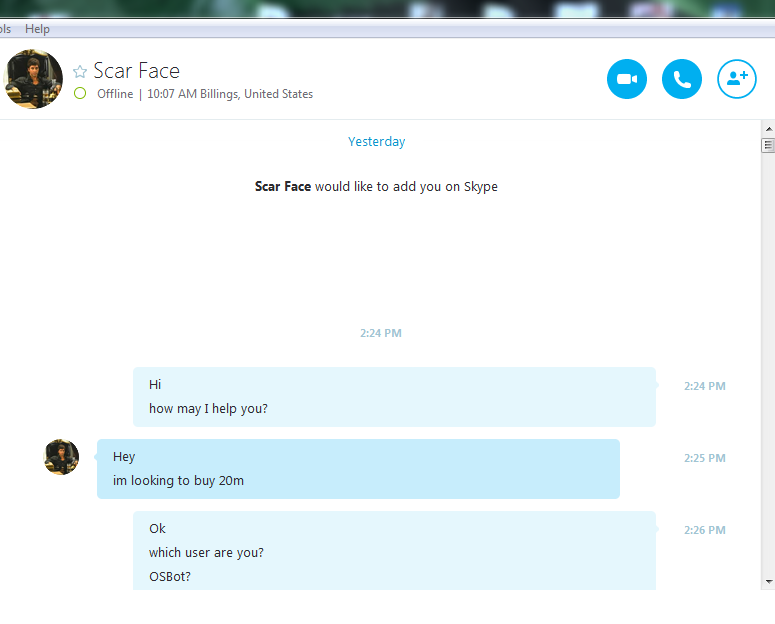Click the 'how may I help you?' message
Image resolution: width=775 pixels, height=624 pixels.
(x=208, y=408)
